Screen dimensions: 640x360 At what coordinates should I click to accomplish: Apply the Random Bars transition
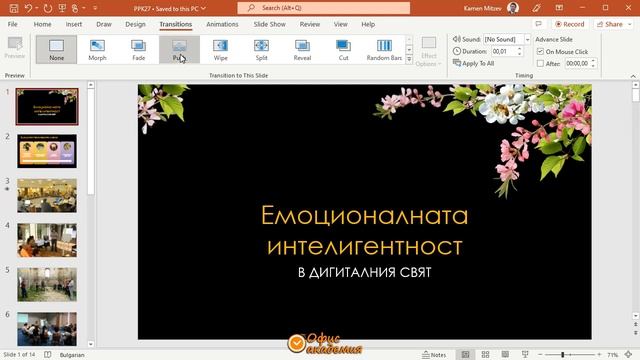(x=384, y=49)
